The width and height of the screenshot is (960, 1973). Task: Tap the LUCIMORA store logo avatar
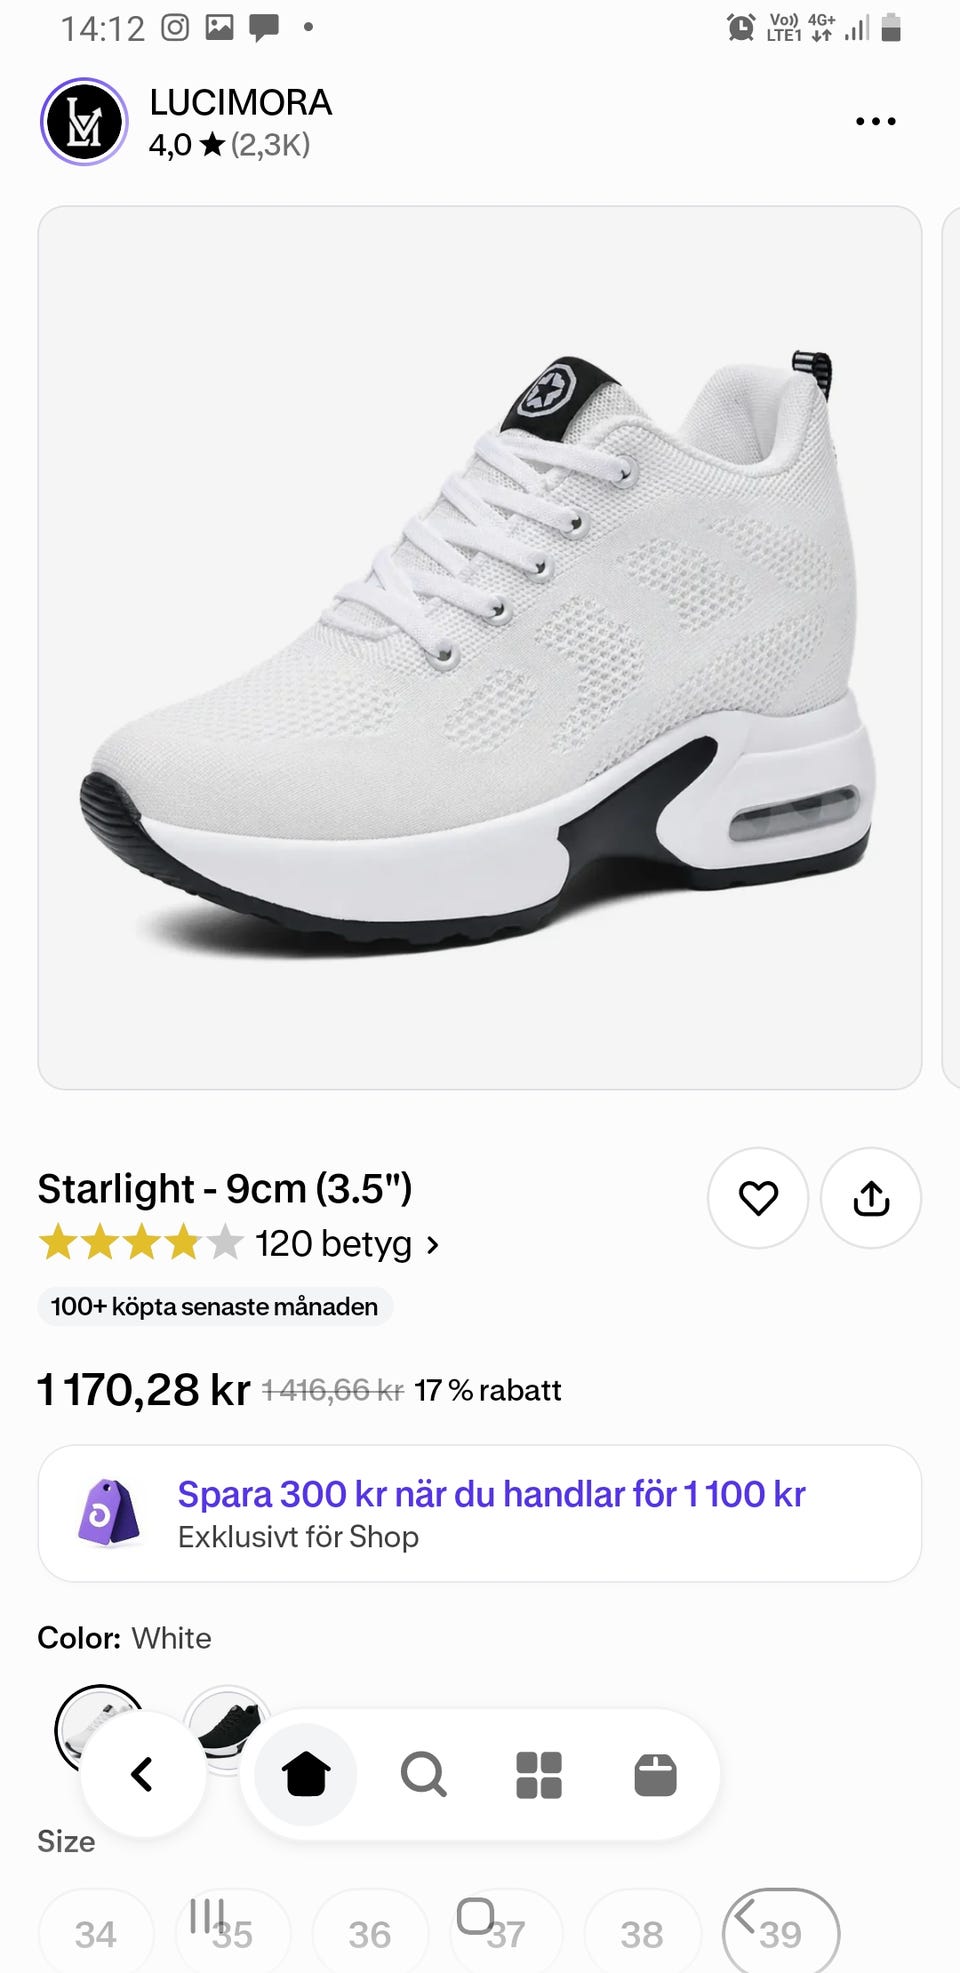tap(84, 122)
